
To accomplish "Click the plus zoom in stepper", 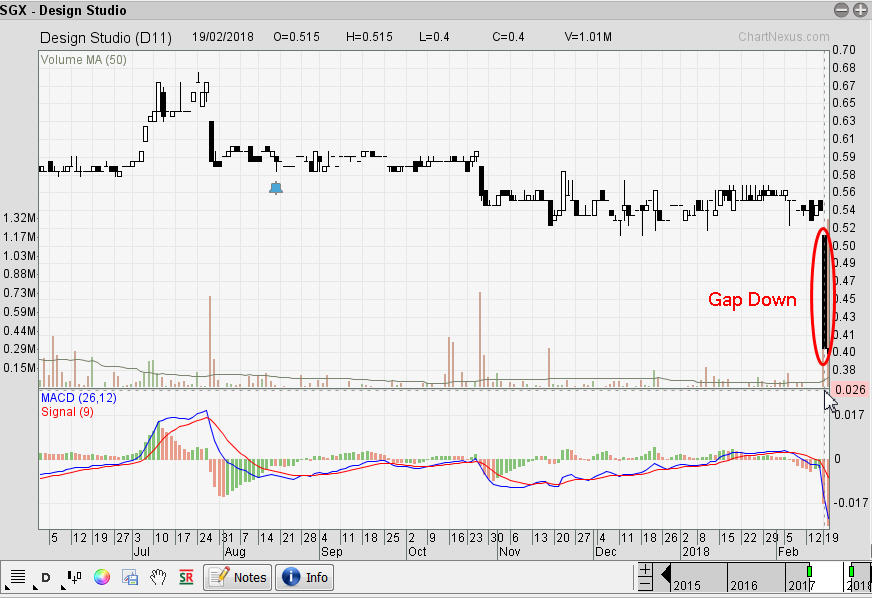I will coord(645,570).
